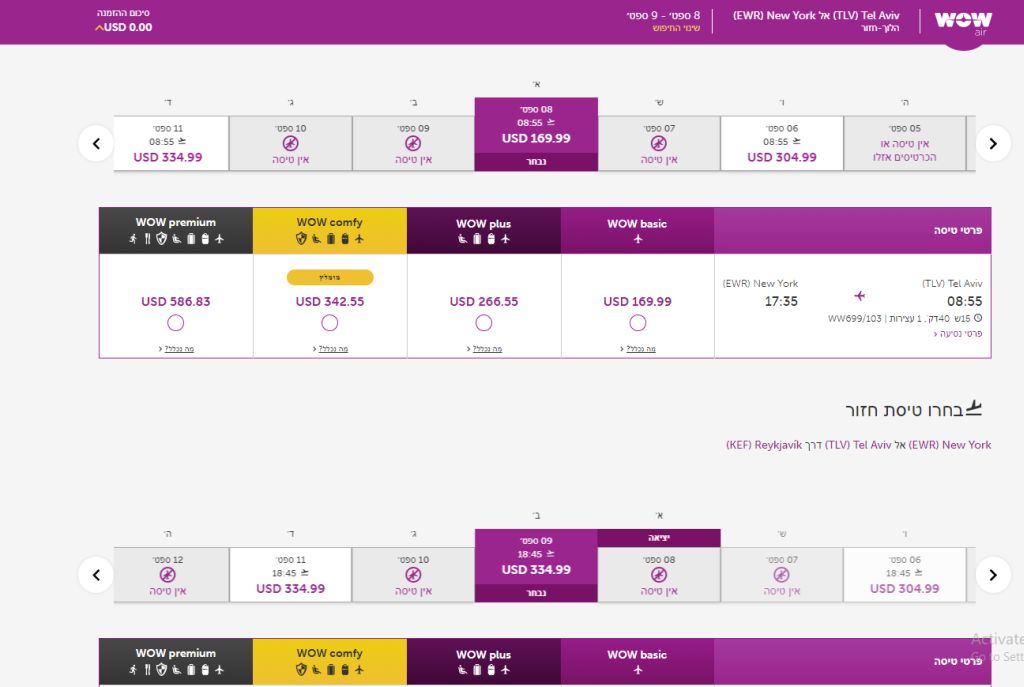This screenshot has width=1024, height=687.
Task: Click the WOW air logo
Action: (x=963, y=24)
